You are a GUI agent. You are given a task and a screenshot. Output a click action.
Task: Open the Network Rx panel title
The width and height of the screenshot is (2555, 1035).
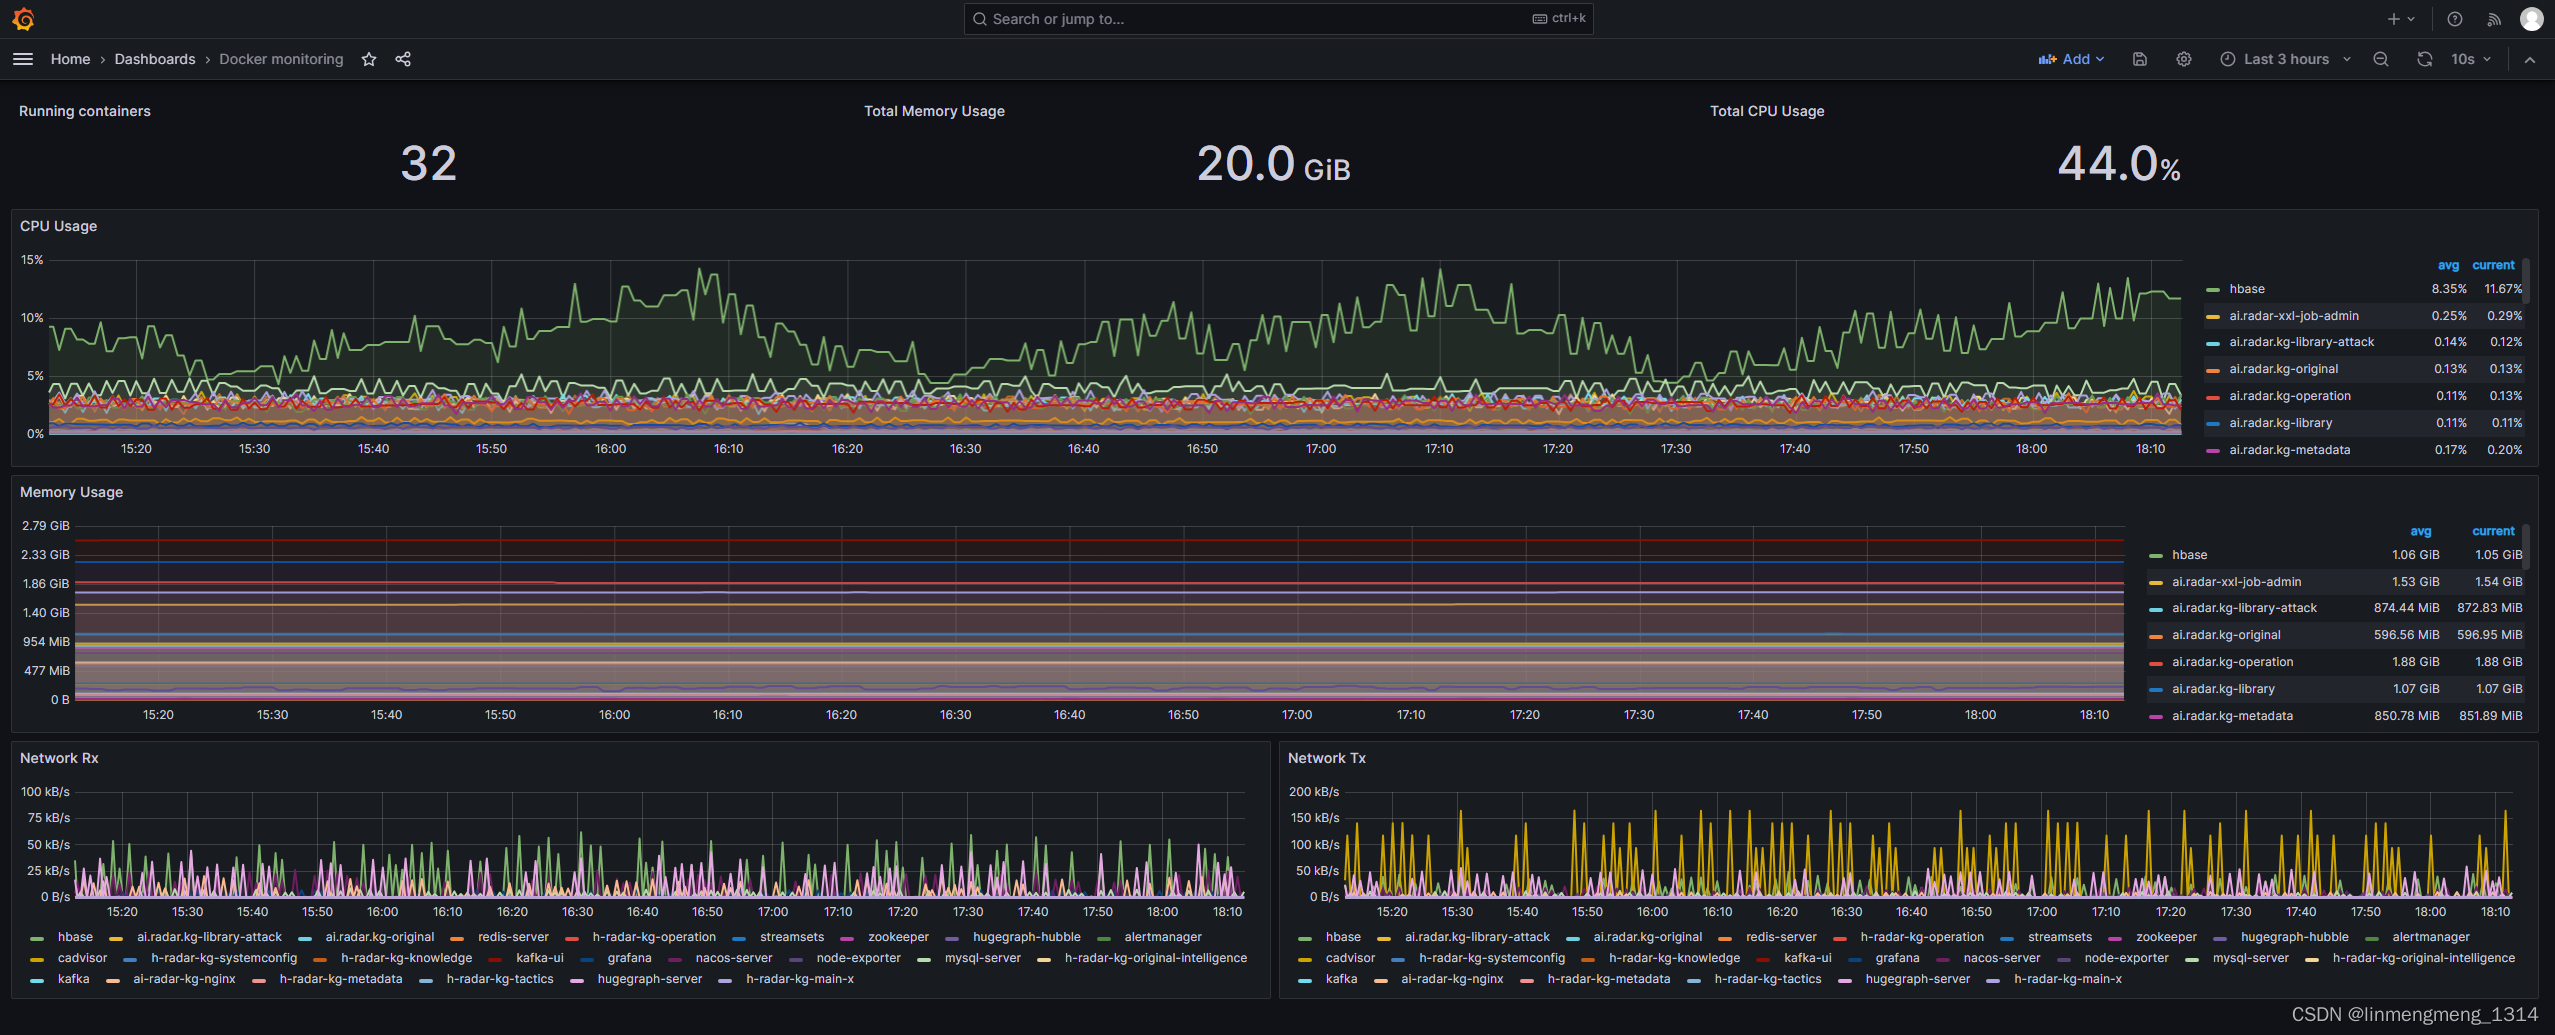pyautogui.click(x=59, y=758)
